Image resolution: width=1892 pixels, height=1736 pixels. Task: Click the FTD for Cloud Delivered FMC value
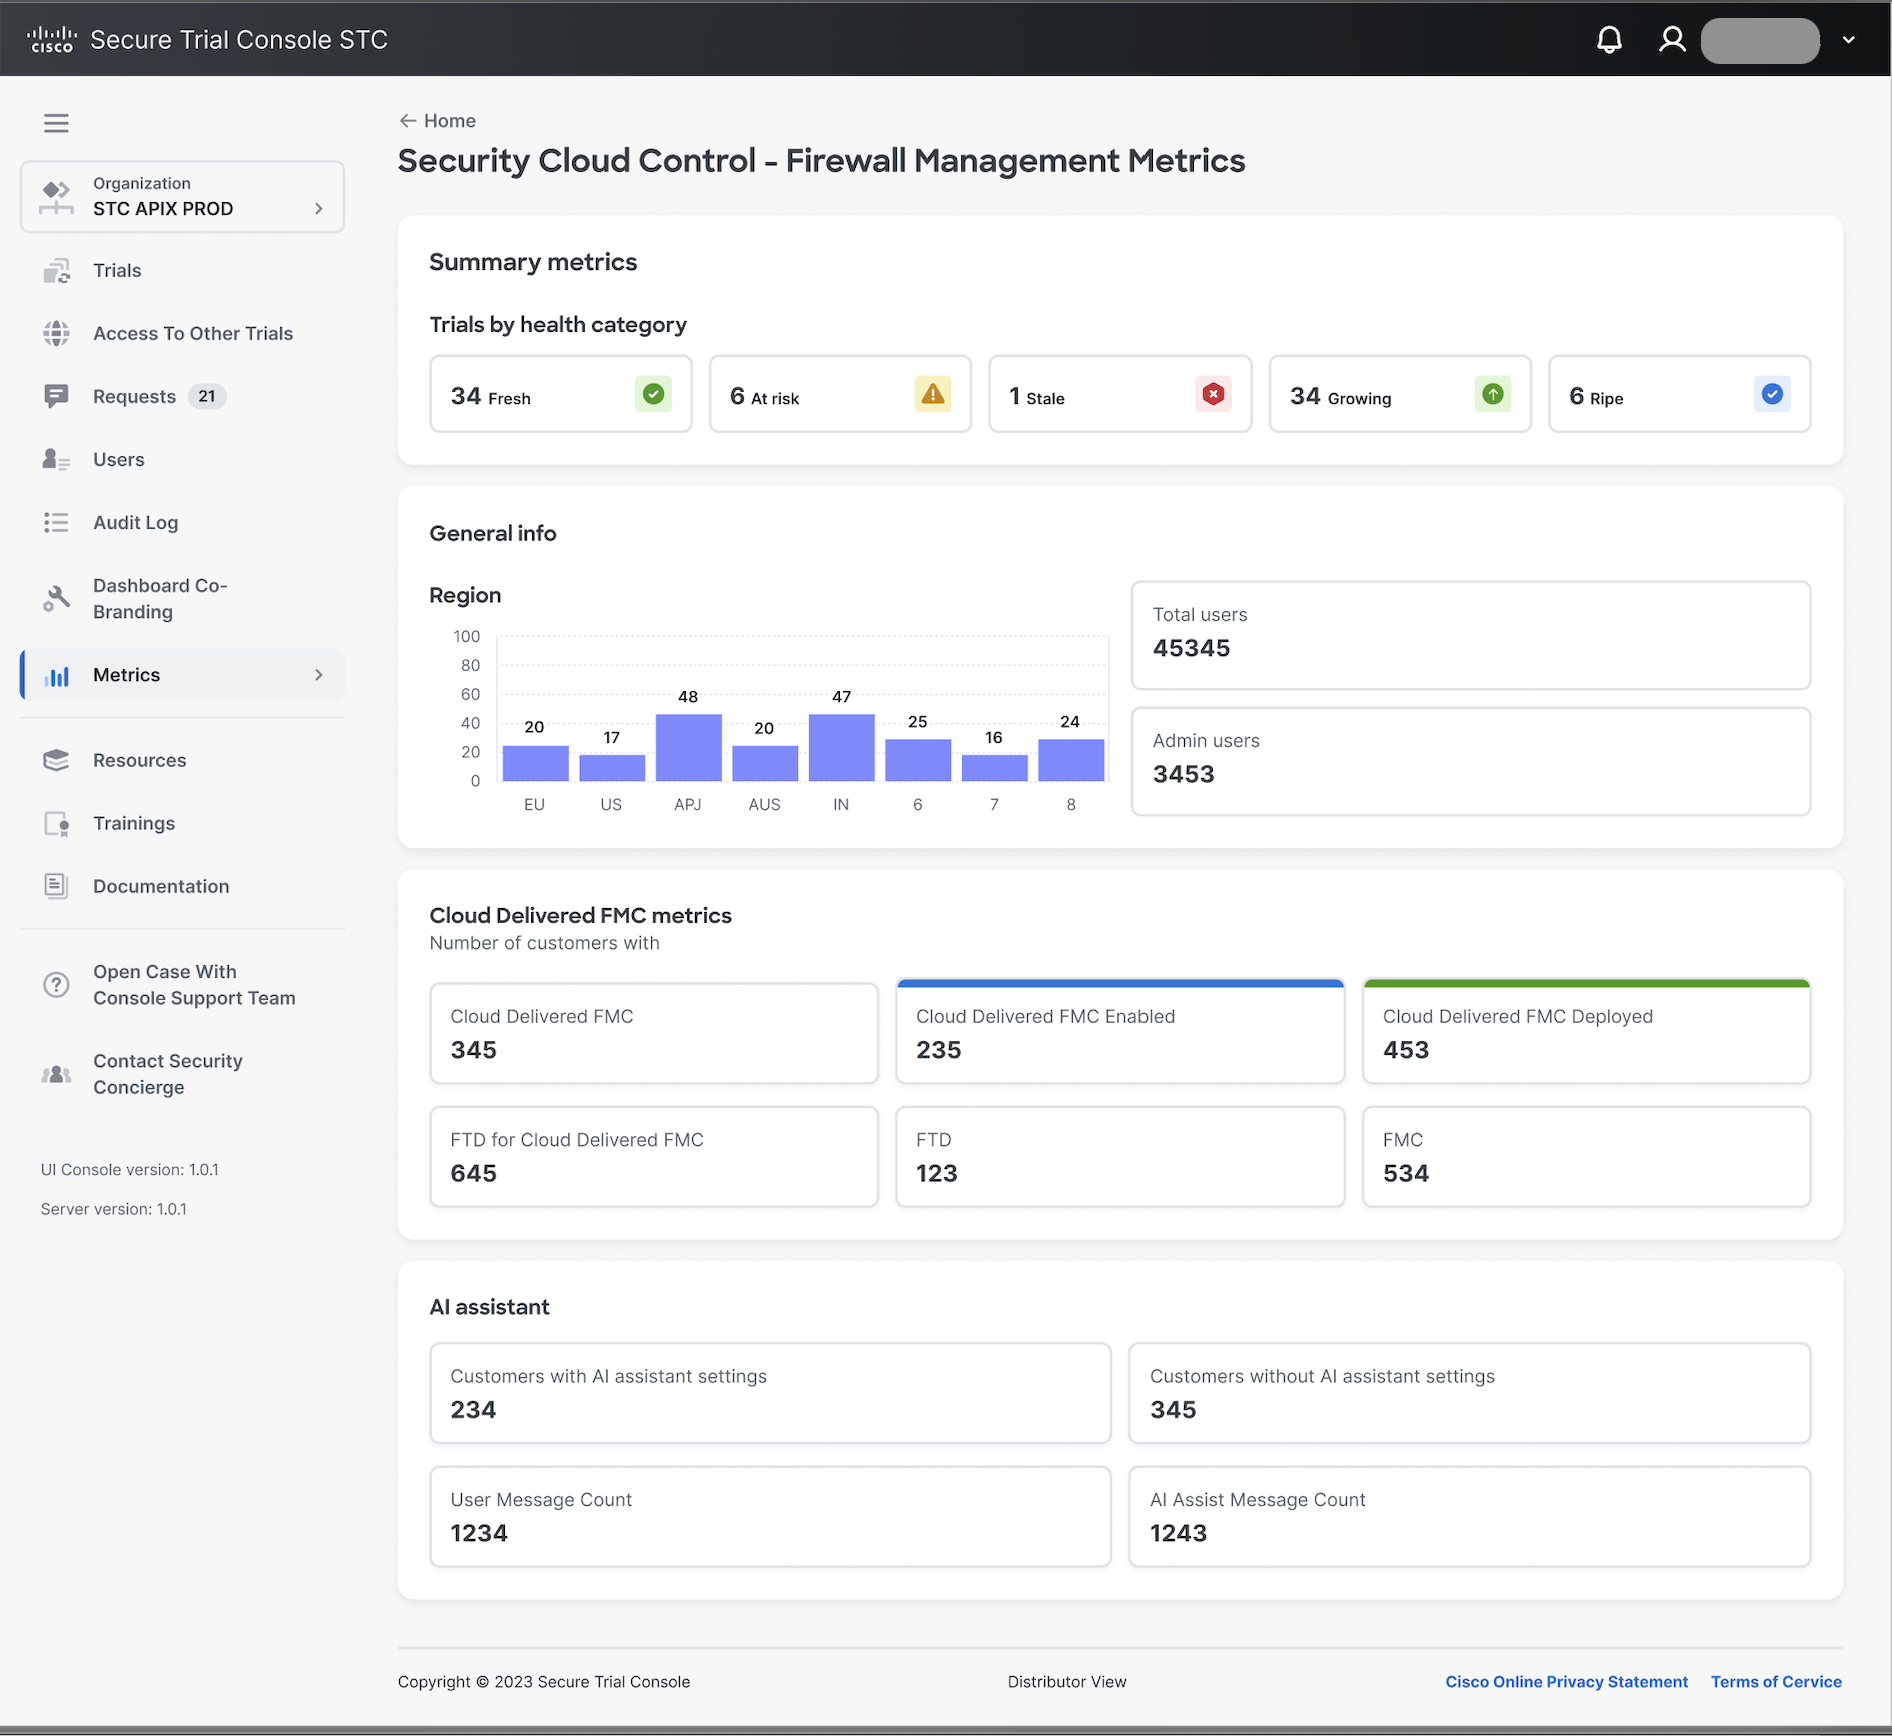[x=473, y=1173]
